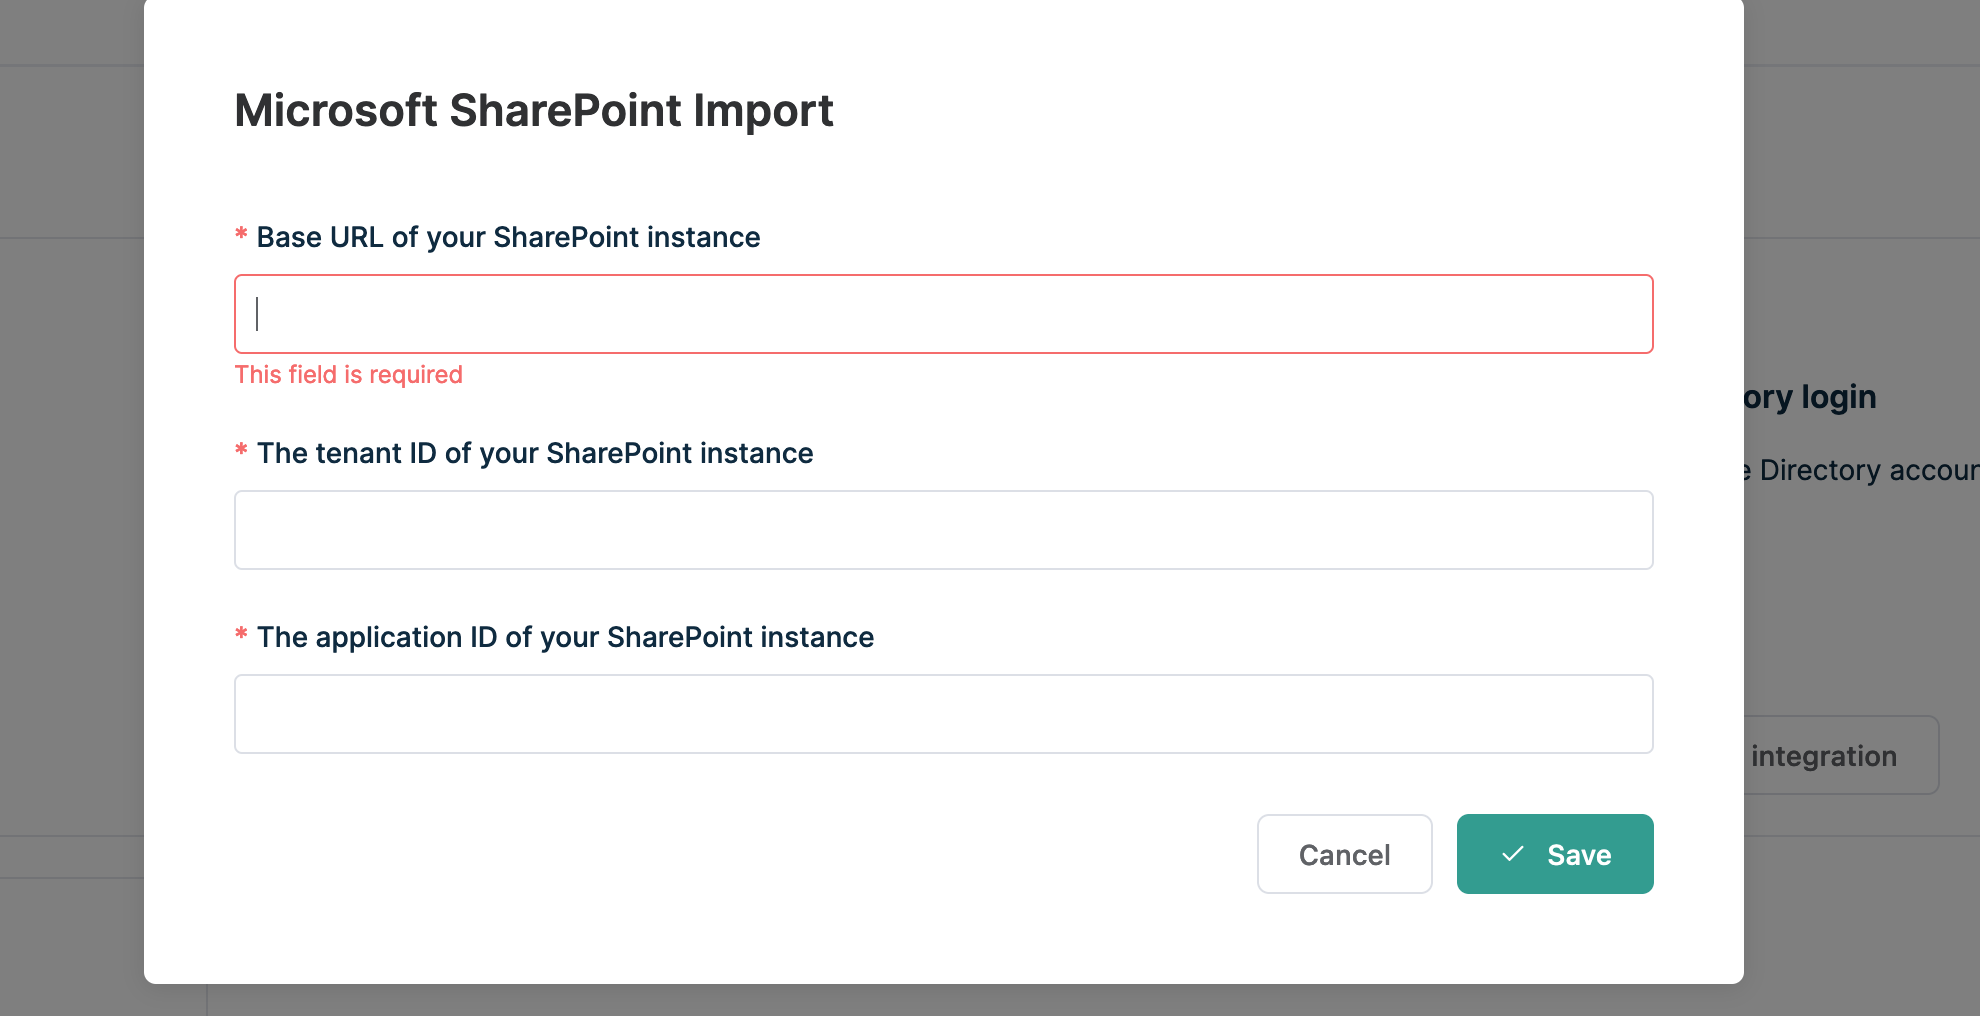Click the 'ory login' heading in background page
The width and height of the screenshot is (1980, 1016).
point(1810,397)
